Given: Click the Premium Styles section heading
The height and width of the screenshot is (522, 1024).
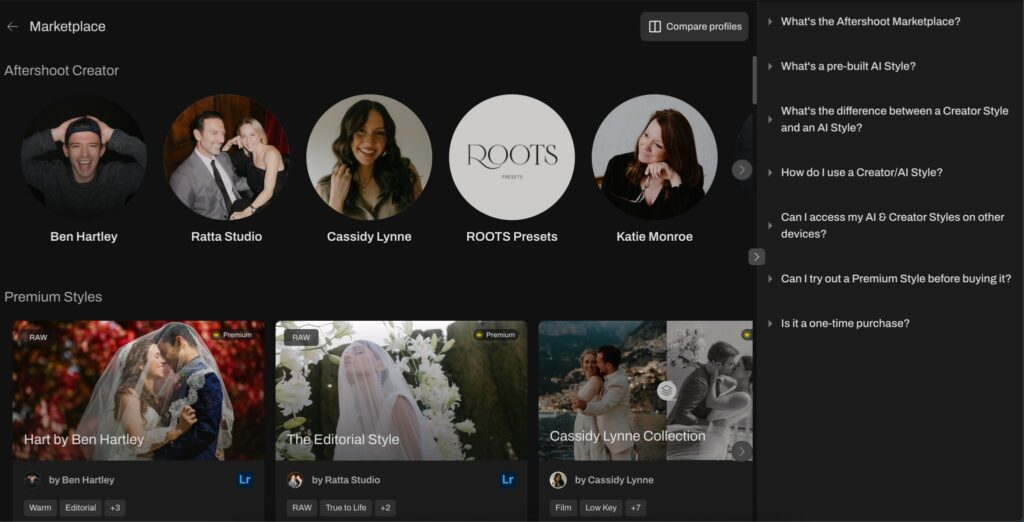Looking at the screenshot, I should coord(53,297).
